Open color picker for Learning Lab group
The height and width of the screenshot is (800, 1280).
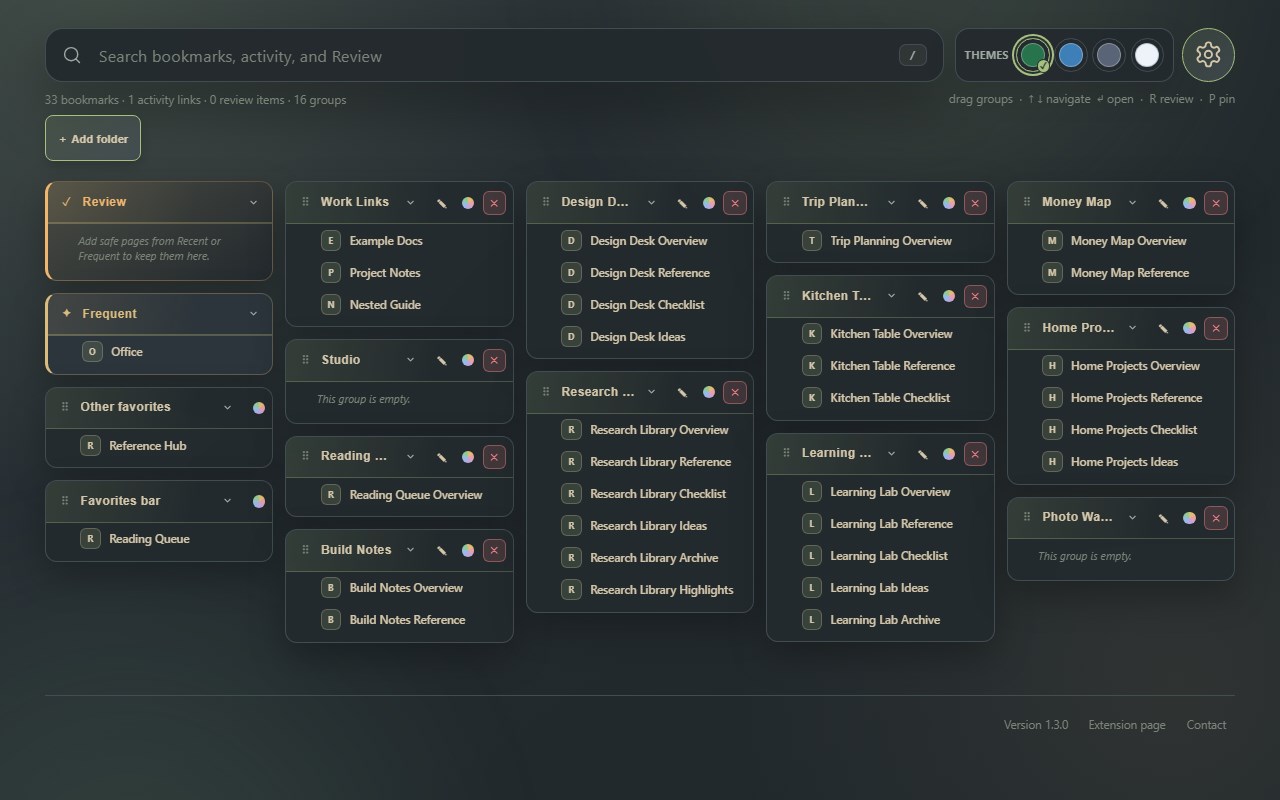tap(948, 454)
